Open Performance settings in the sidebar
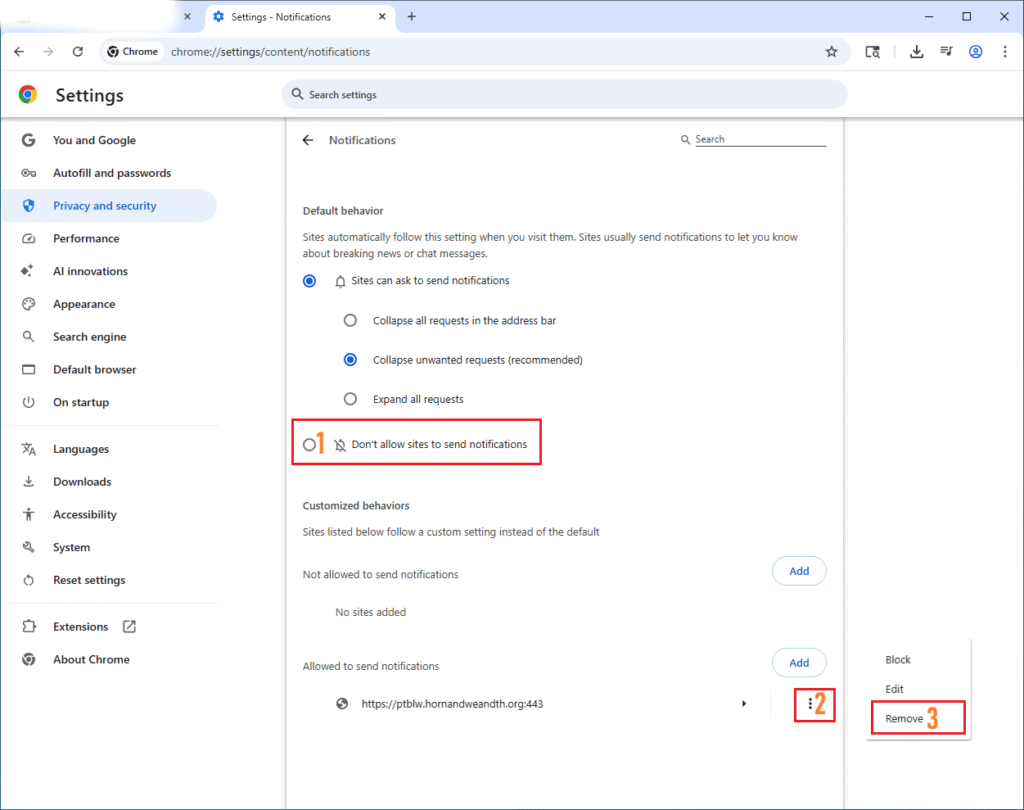This screenshot has width=1024, height=810. tap(86, 239)
